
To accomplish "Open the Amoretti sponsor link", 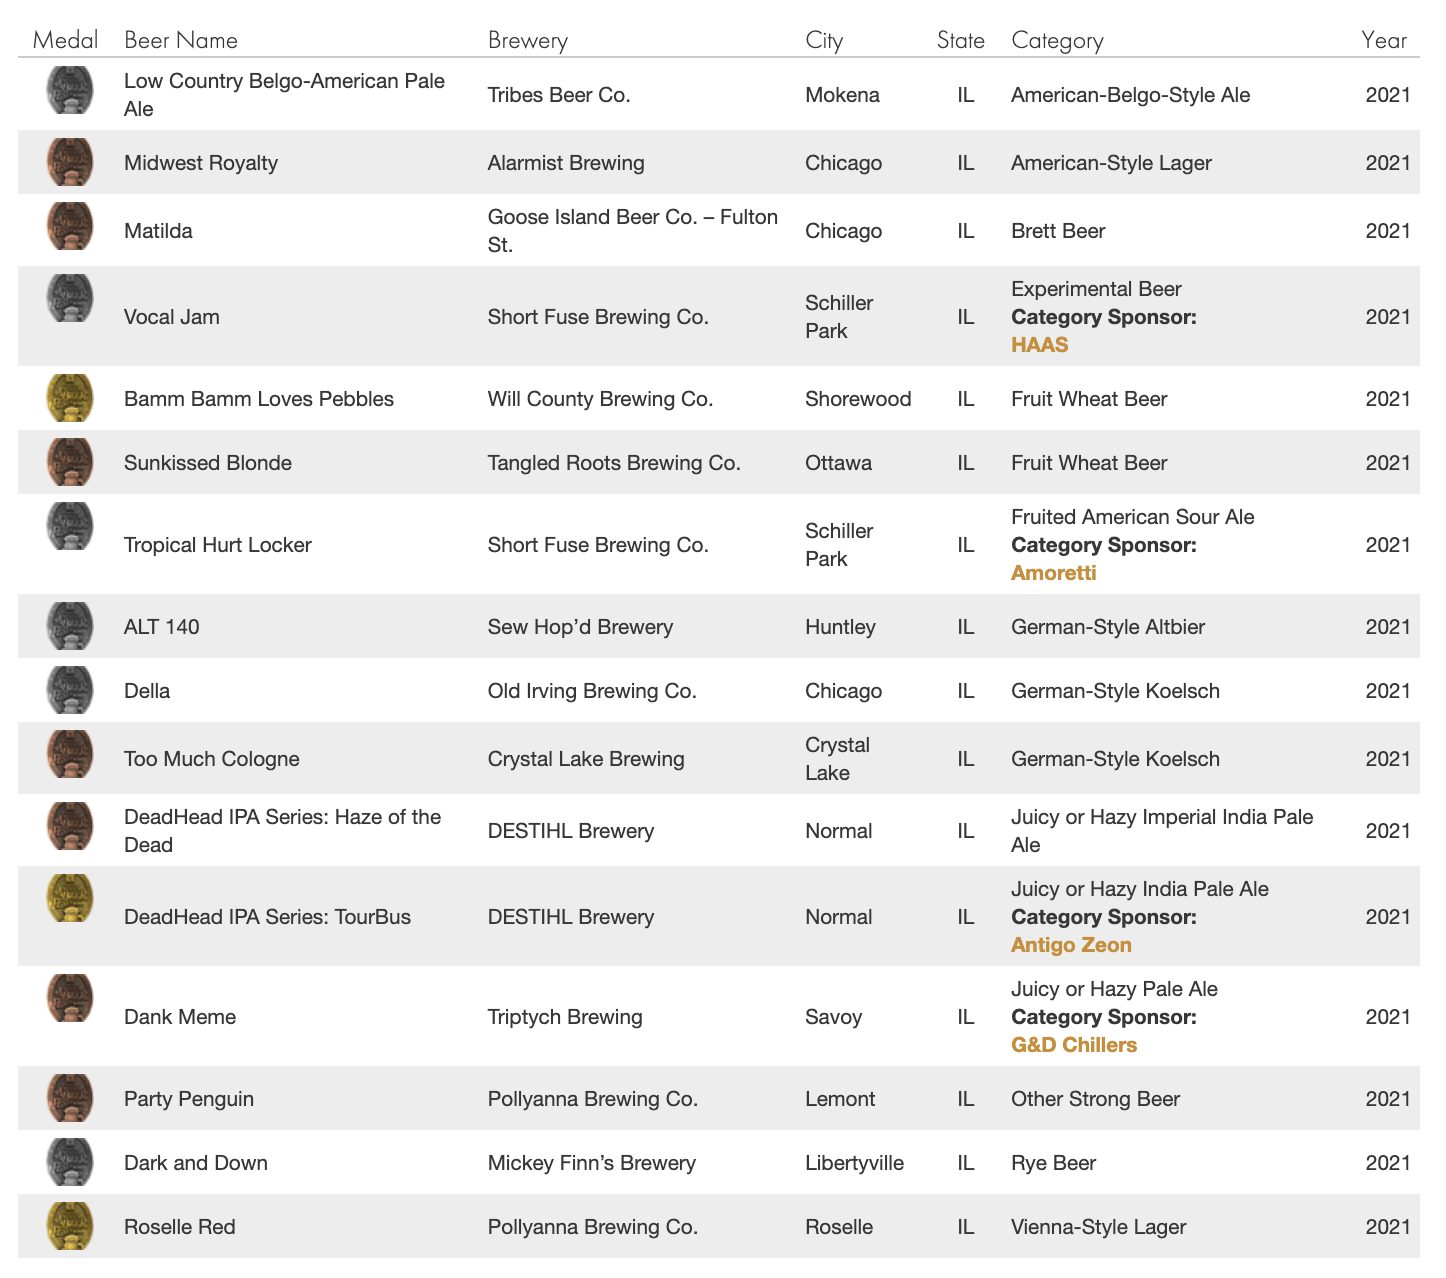I will pyautogui.click(x=1053, y=573).
